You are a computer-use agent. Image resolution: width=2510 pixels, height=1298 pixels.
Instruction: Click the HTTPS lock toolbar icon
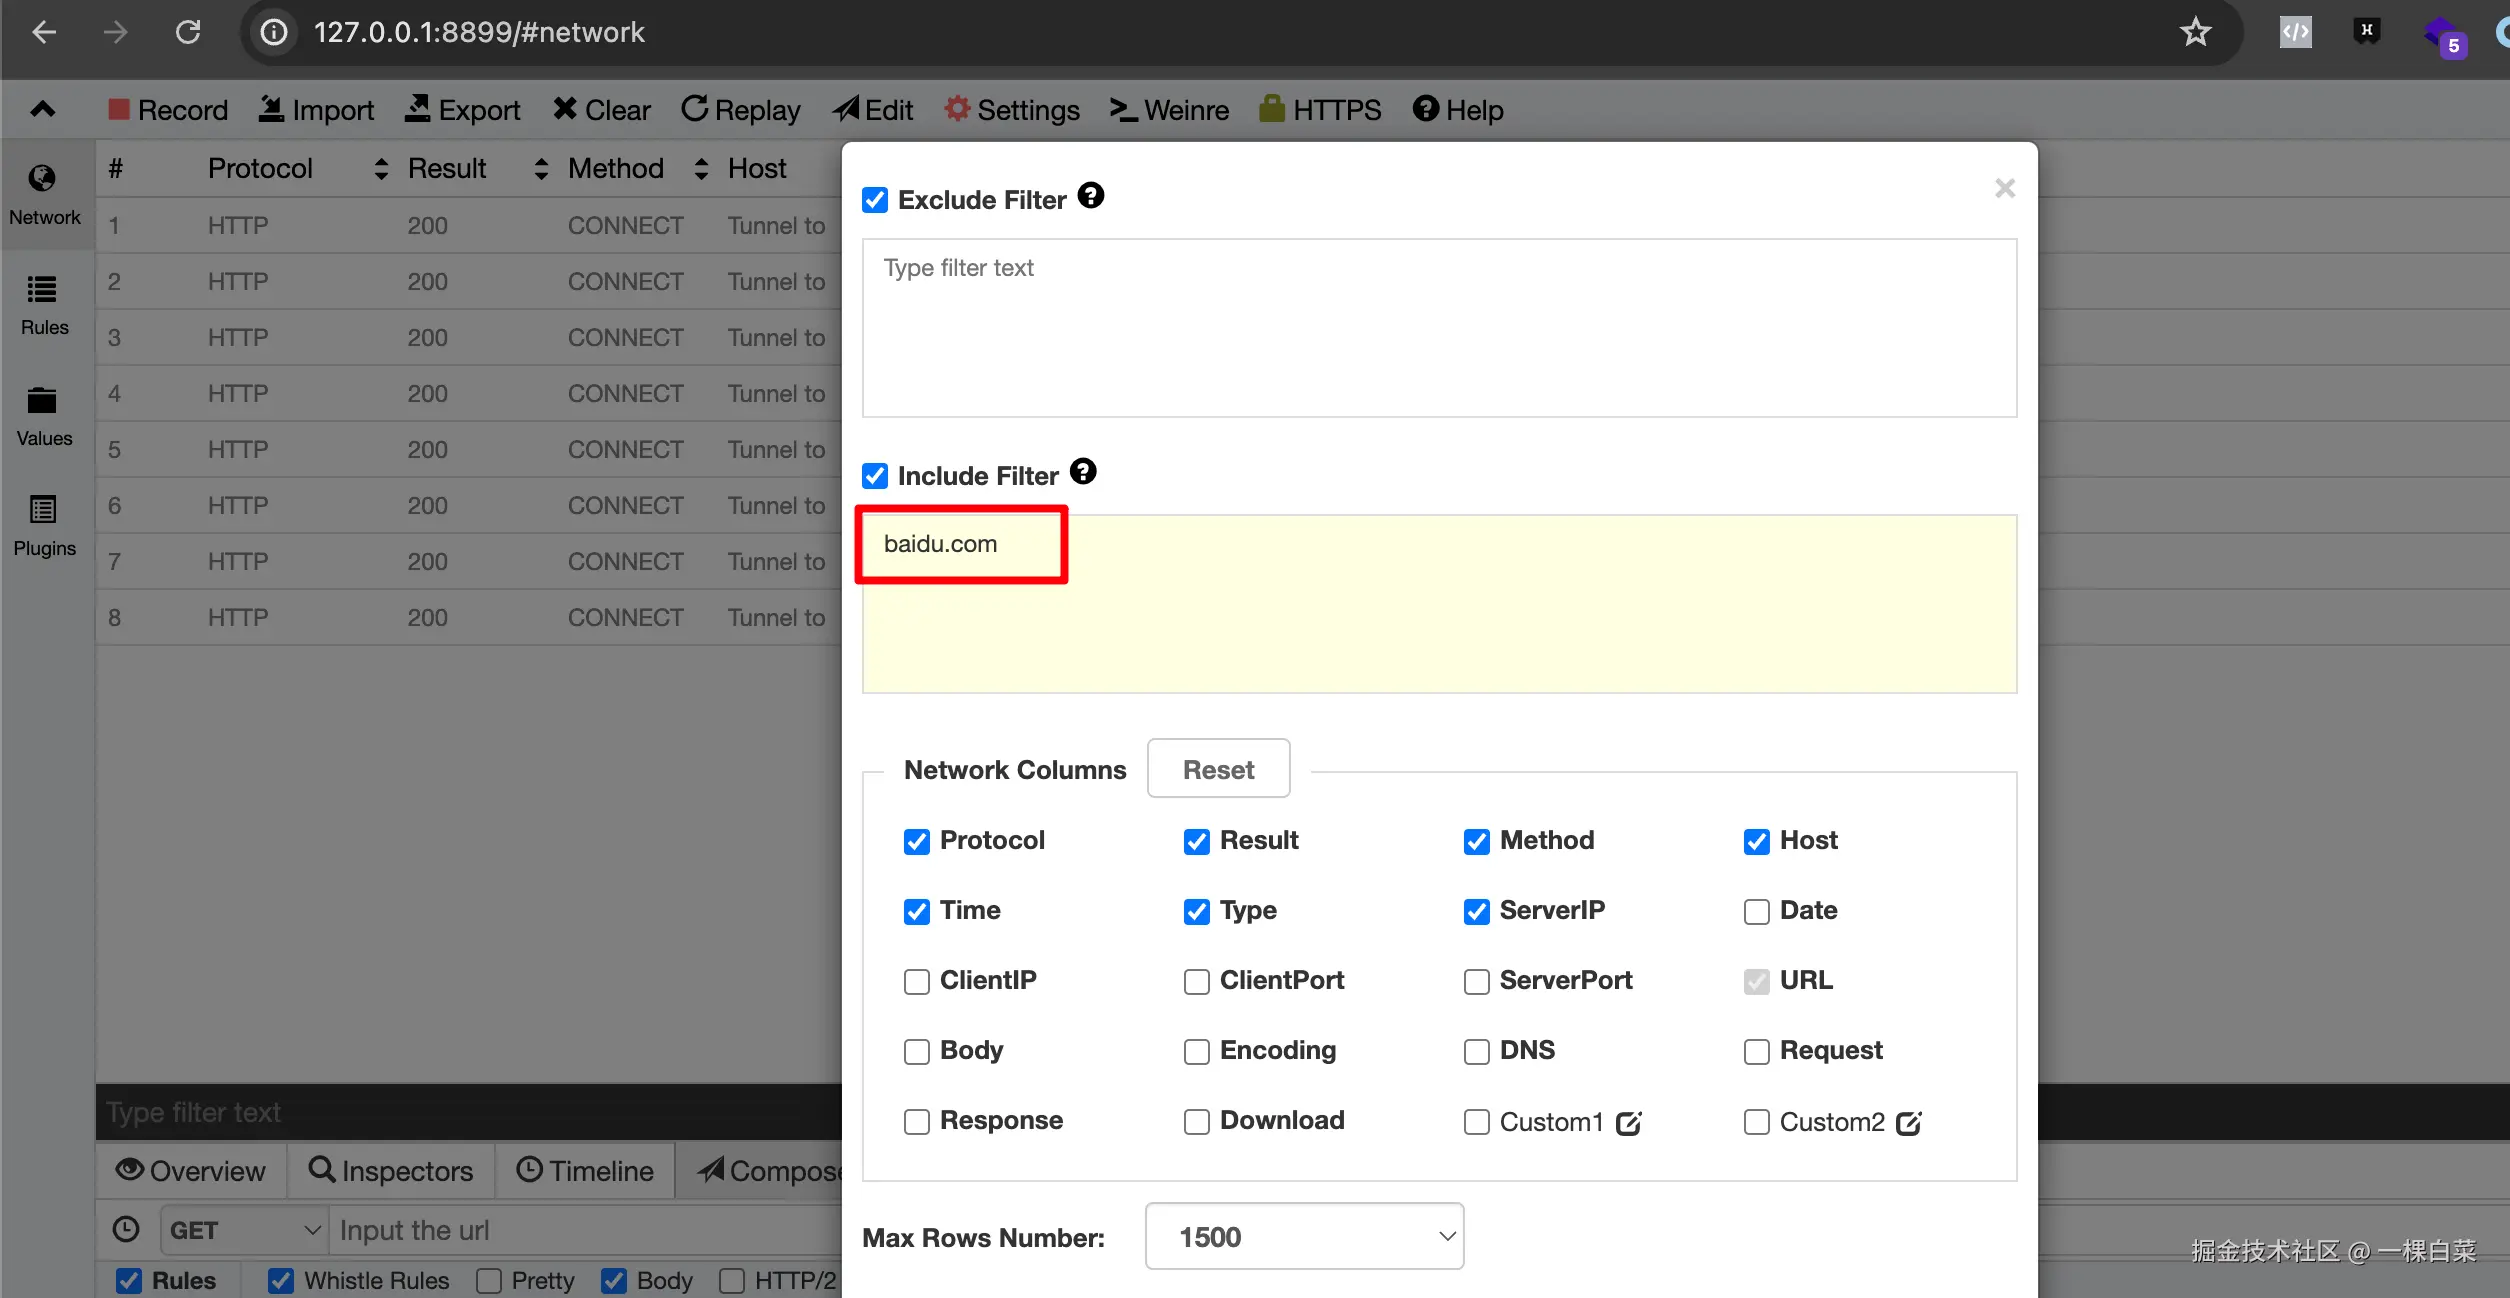(1271, 109)
